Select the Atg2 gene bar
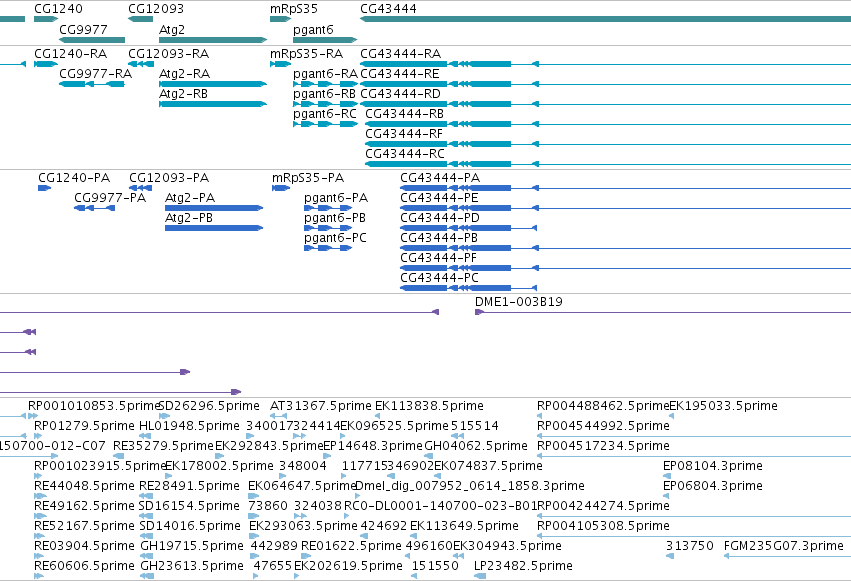Viewport: 851px width, 581px height. coord(213,40)
